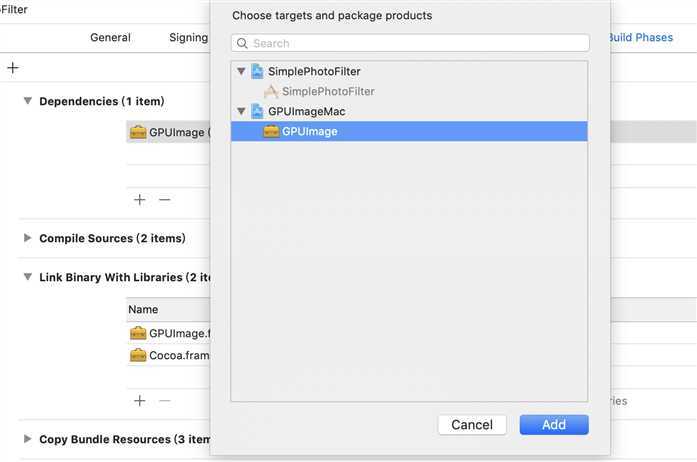Expand the Compile Sources section
The image size is (697, 462).
click(28, 238)
